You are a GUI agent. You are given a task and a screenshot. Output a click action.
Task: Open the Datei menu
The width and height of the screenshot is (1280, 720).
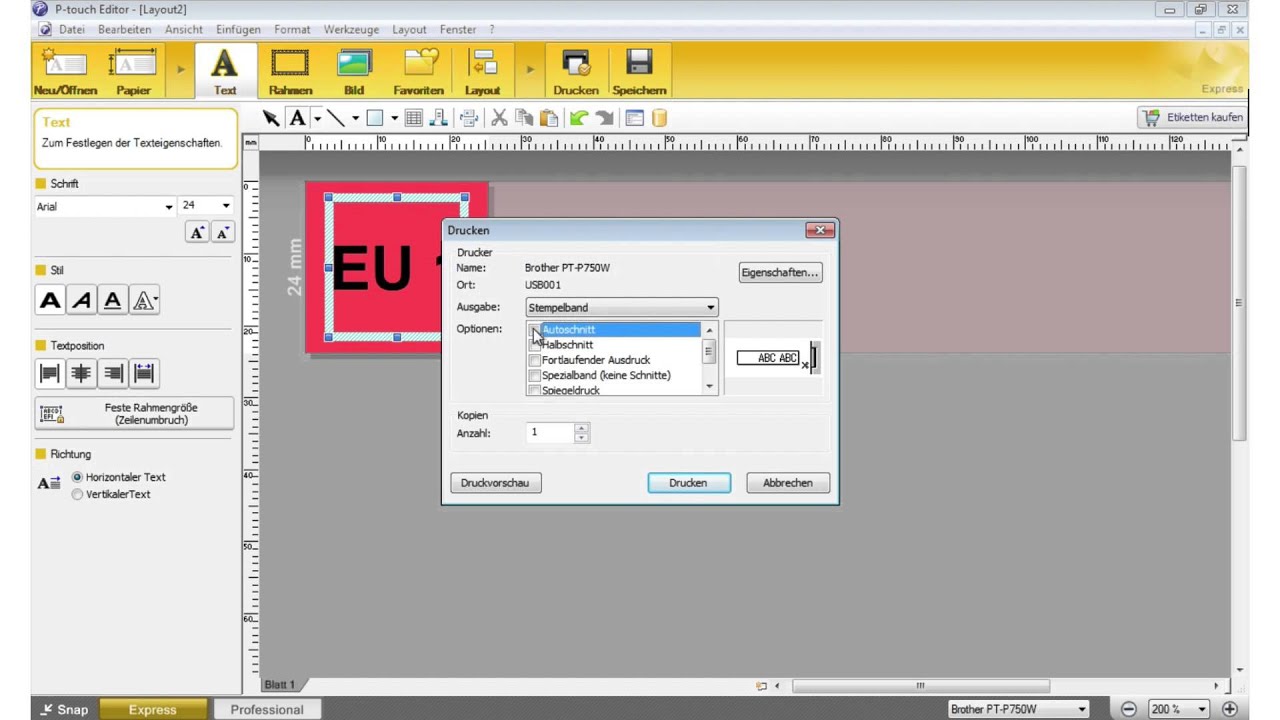(72, 29)
